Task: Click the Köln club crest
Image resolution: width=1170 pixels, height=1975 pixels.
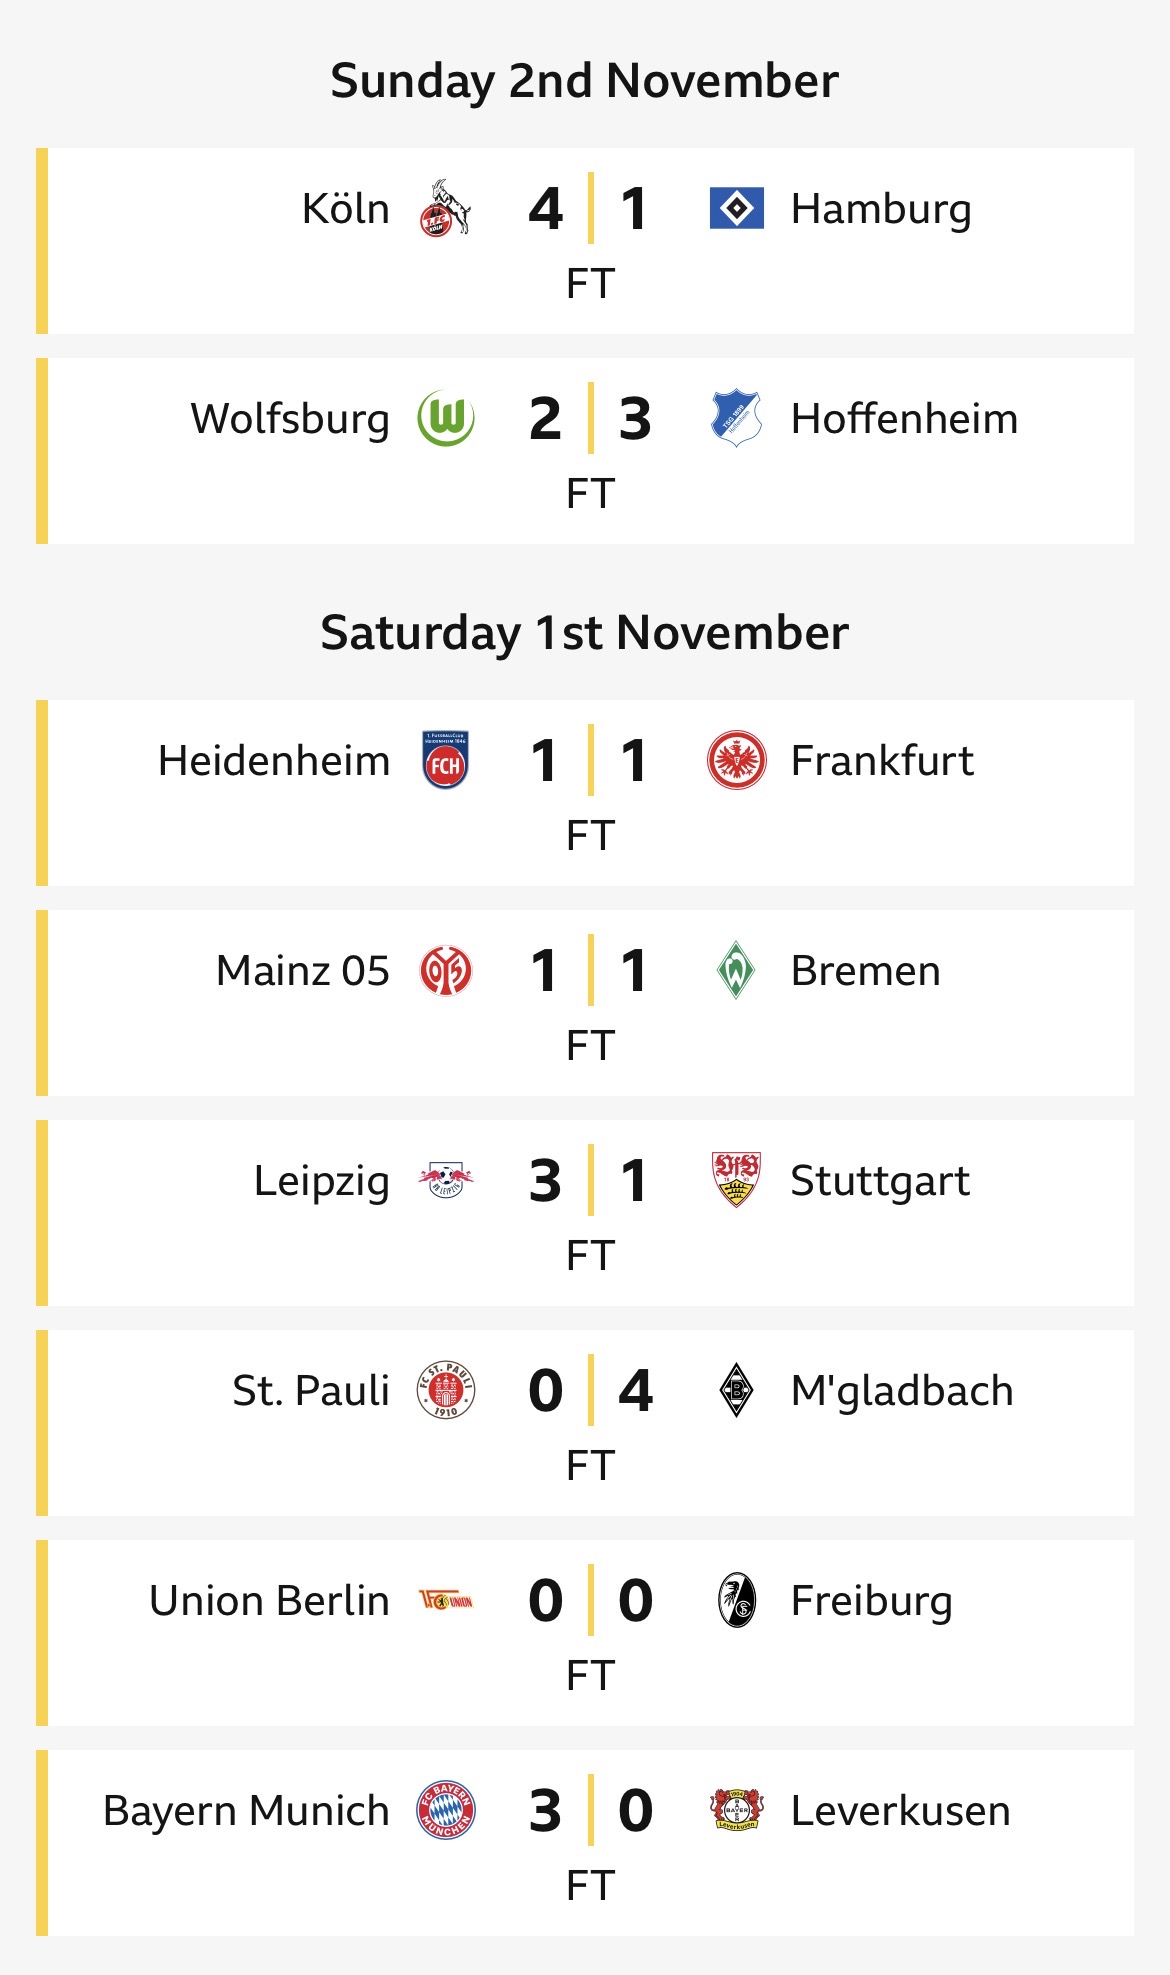Action: 445,209
